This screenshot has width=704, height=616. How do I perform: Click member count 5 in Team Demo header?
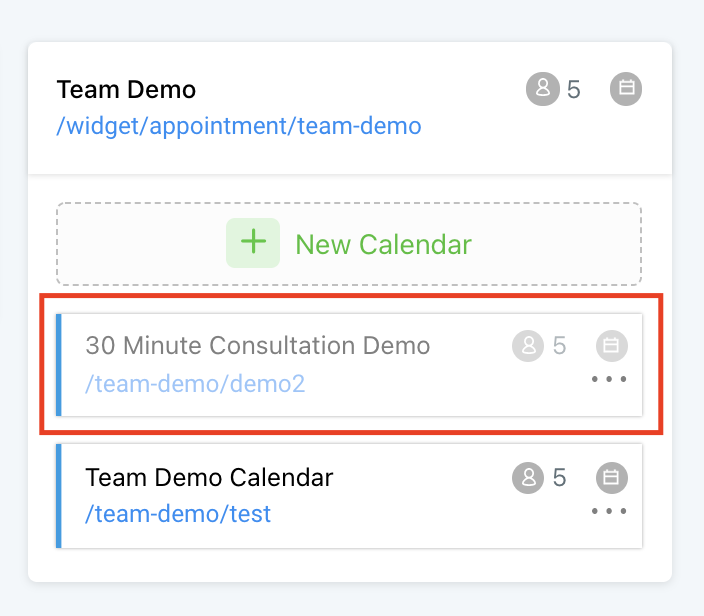click(573, 90)
